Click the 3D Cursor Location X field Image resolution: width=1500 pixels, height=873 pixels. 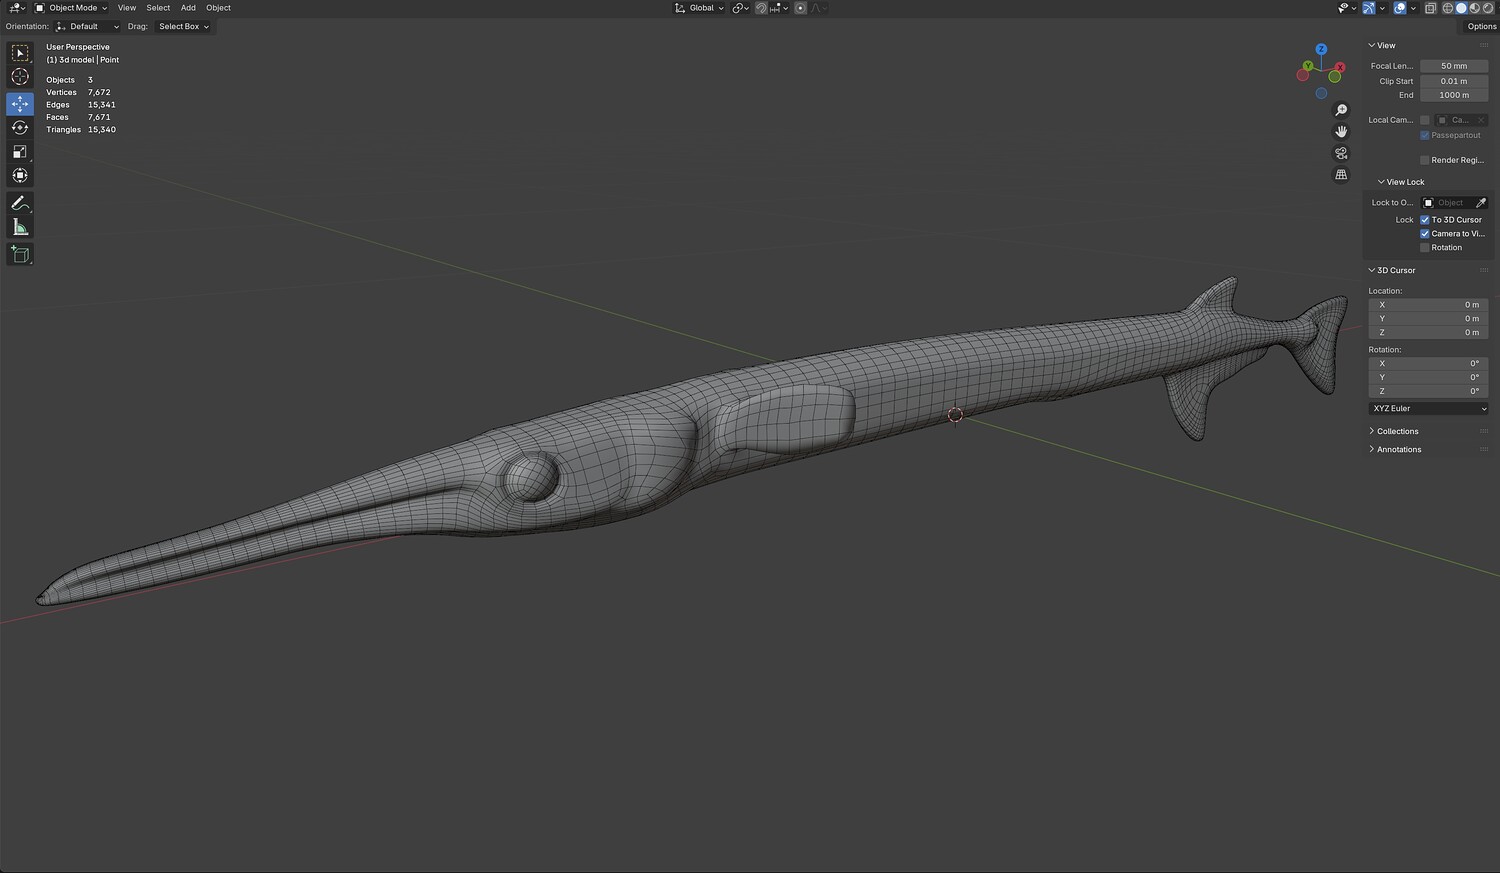coord(1428,305)
